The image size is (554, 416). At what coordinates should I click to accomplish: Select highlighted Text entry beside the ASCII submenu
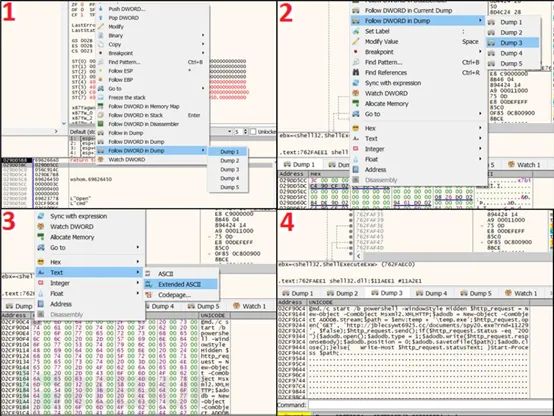[90, 273]
